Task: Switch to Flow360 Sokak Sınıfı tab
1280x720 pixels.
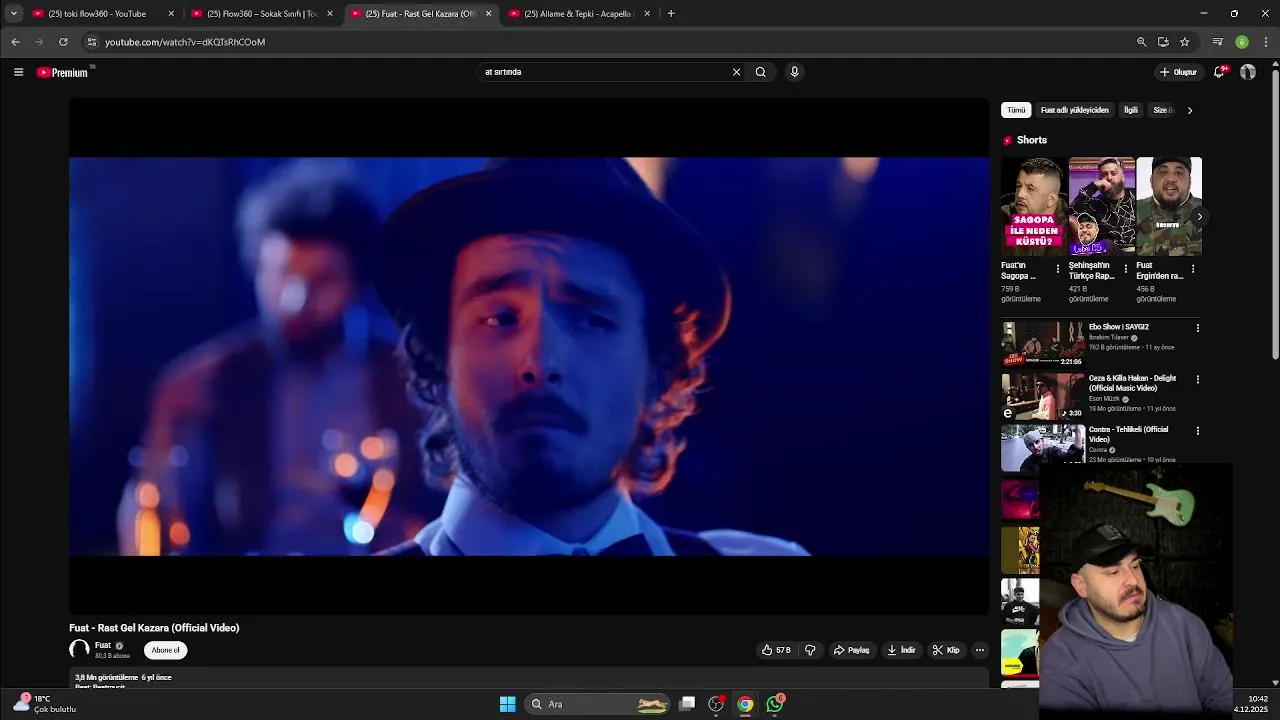Action: [262, 14]
